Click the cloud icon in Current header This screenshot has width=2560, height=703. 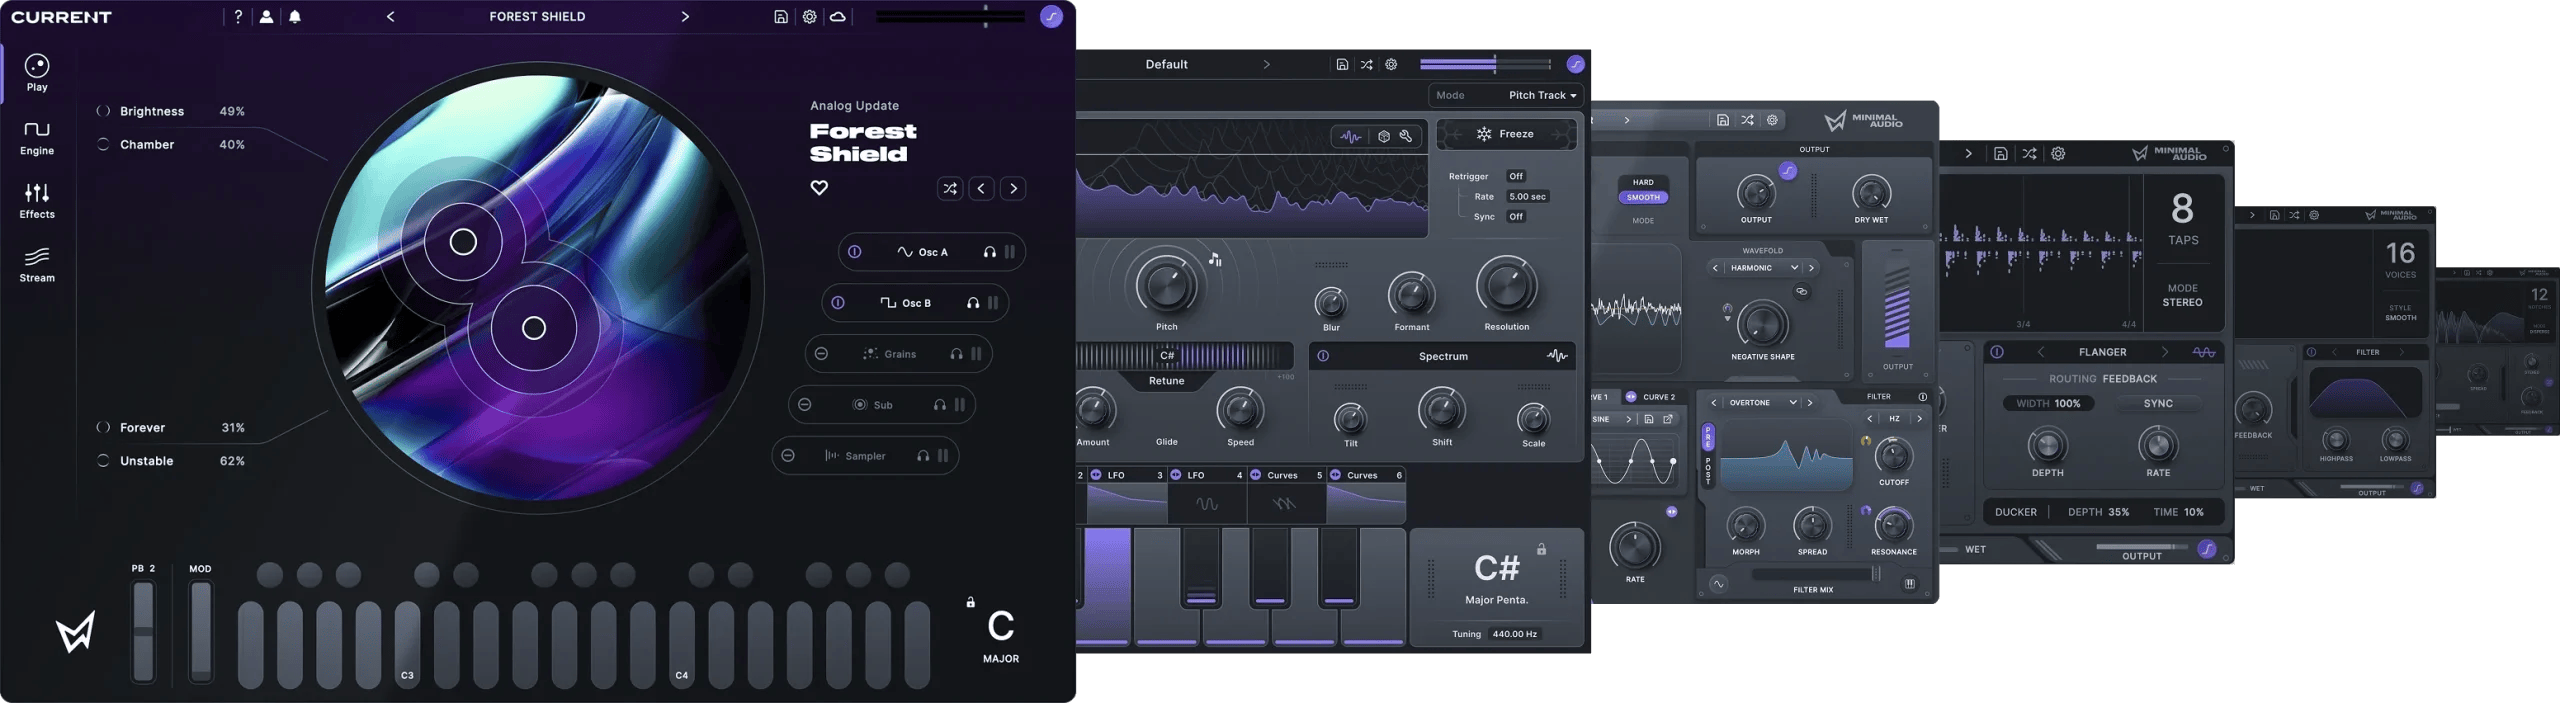[x=838, y=16]
